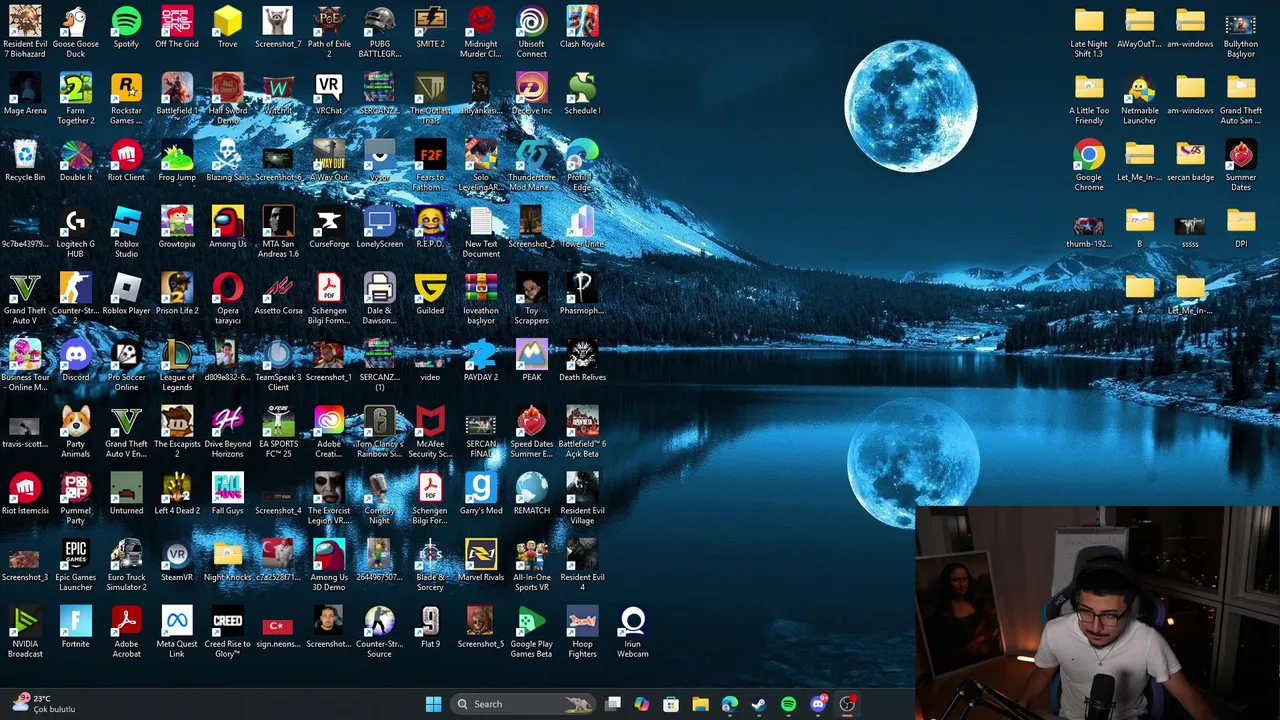
Task: Select the R.E.P.O. game icon
Action: pyautogui.click(x=430, y=228)
